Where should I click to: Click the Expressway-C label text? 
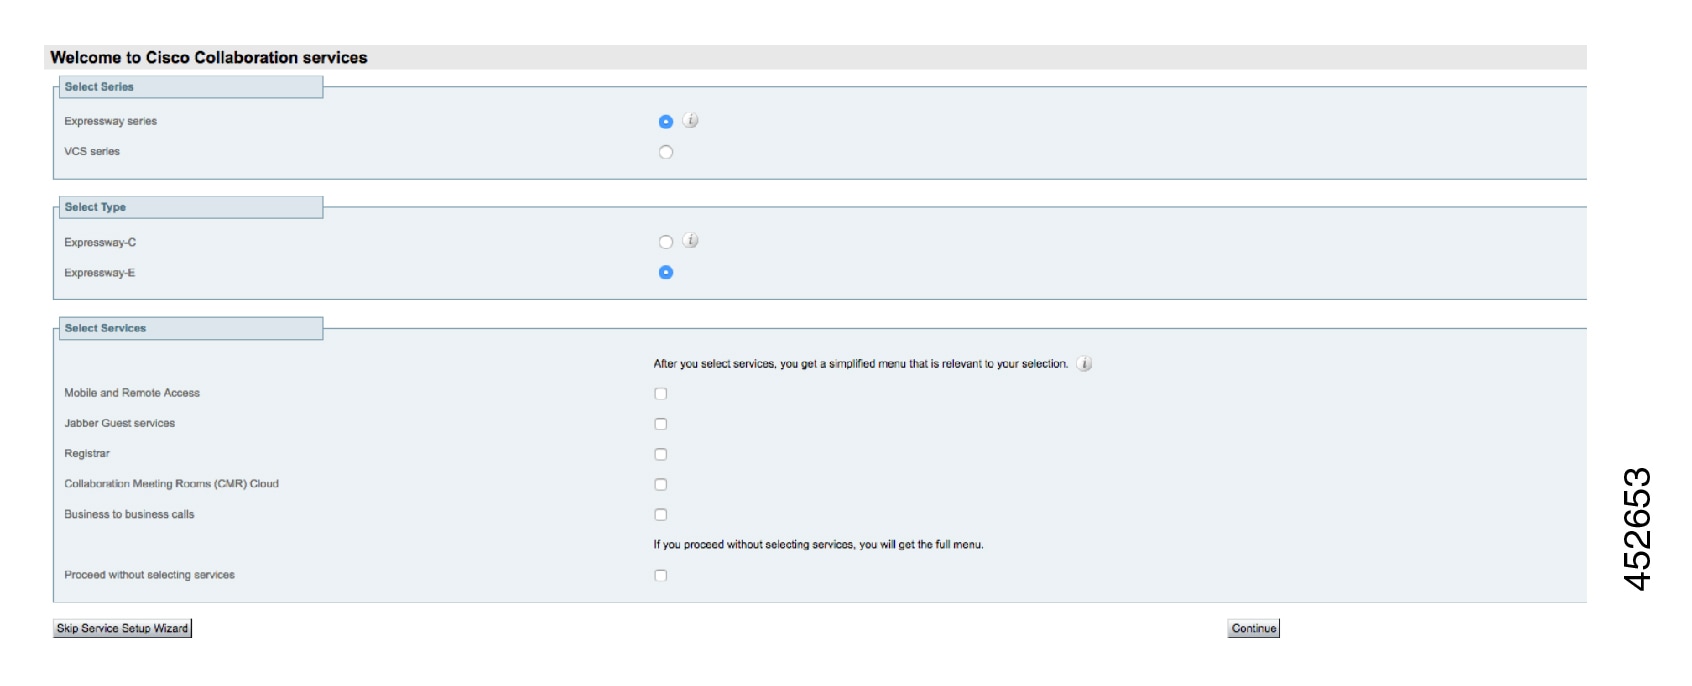point(100,242)
